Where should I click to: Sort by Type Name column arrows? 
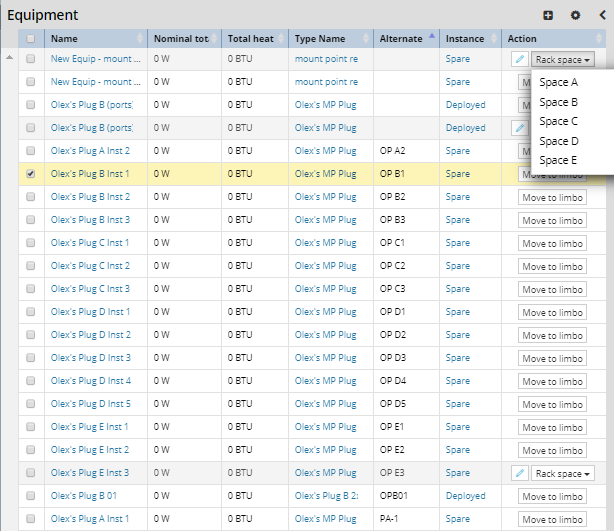366,38
